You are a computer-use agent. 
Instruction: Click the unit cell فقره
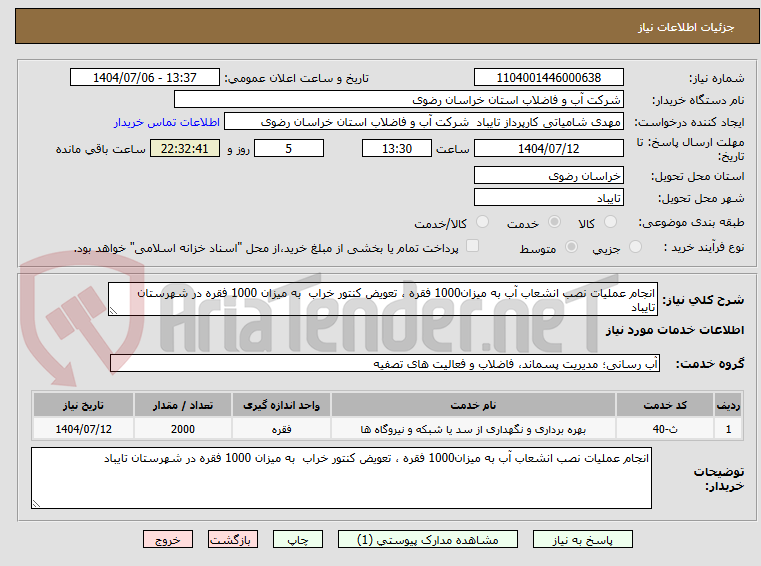click(281, 429)
